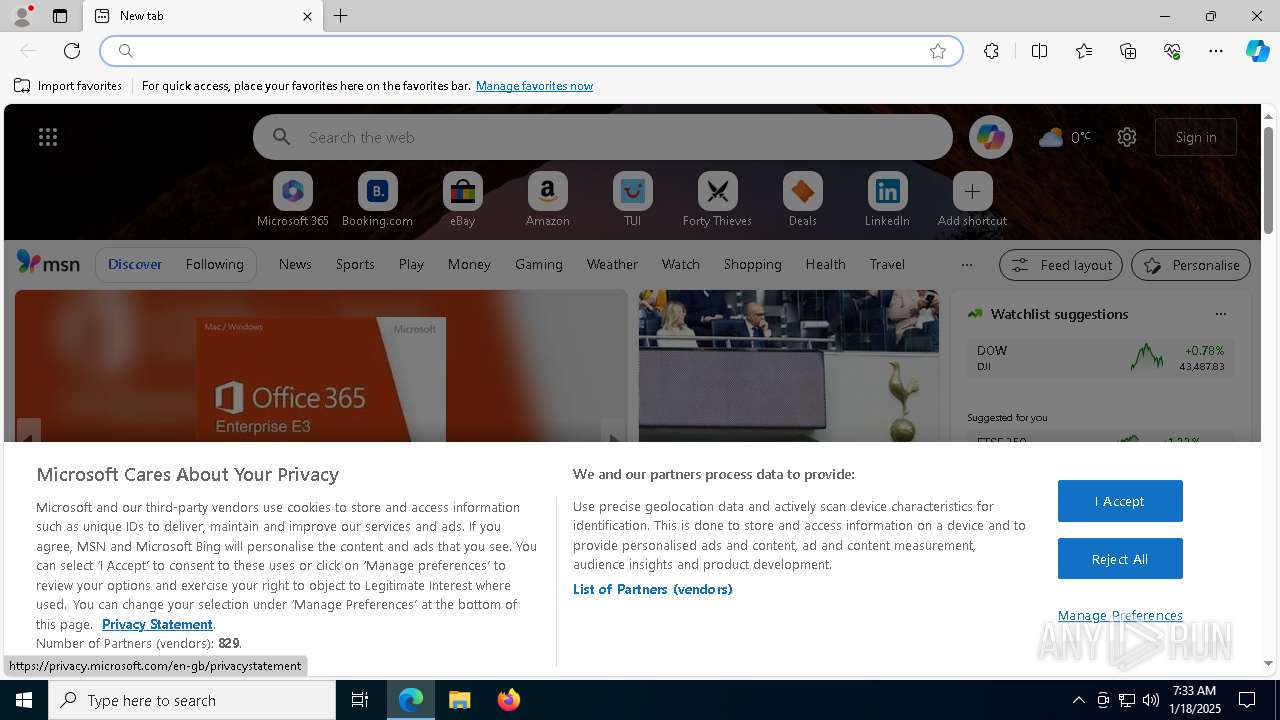
Task: Open the Edge profile icon
Action: 21,16
